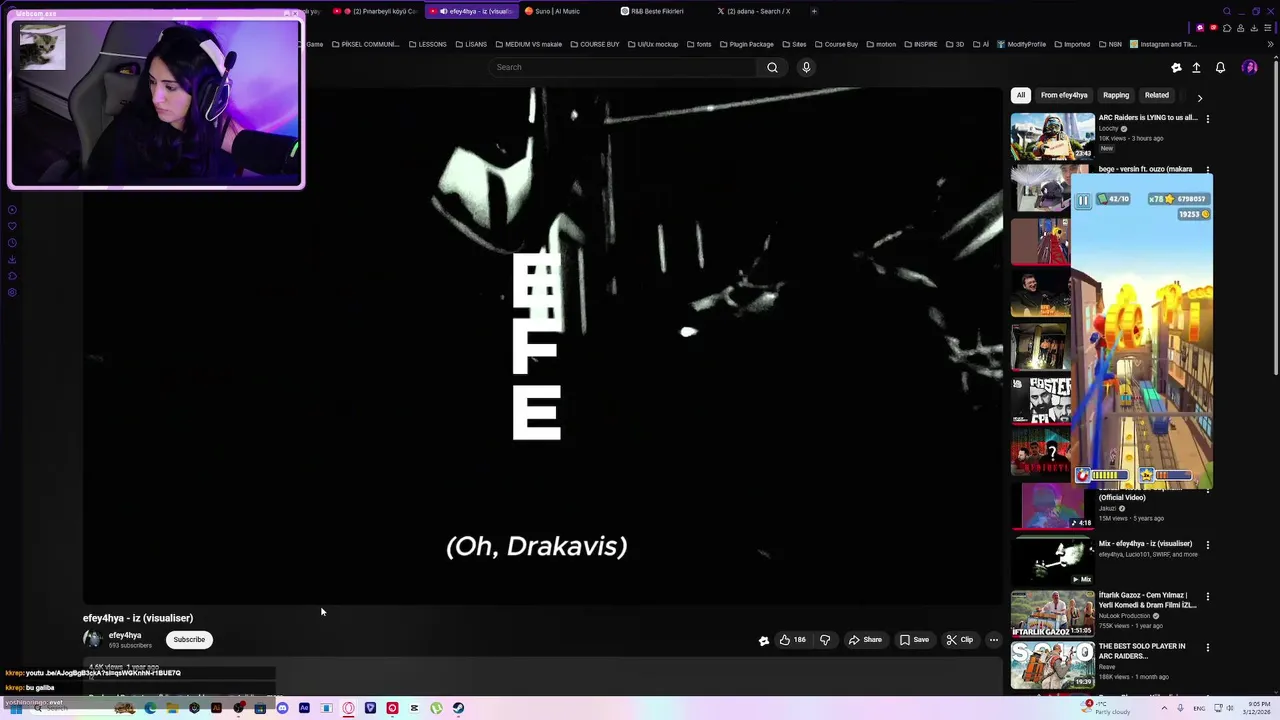The height and width of the screenshot is (720, 1280).
Task: Open options for ARC Raiders is LYING video
Action: point(1207,118)
